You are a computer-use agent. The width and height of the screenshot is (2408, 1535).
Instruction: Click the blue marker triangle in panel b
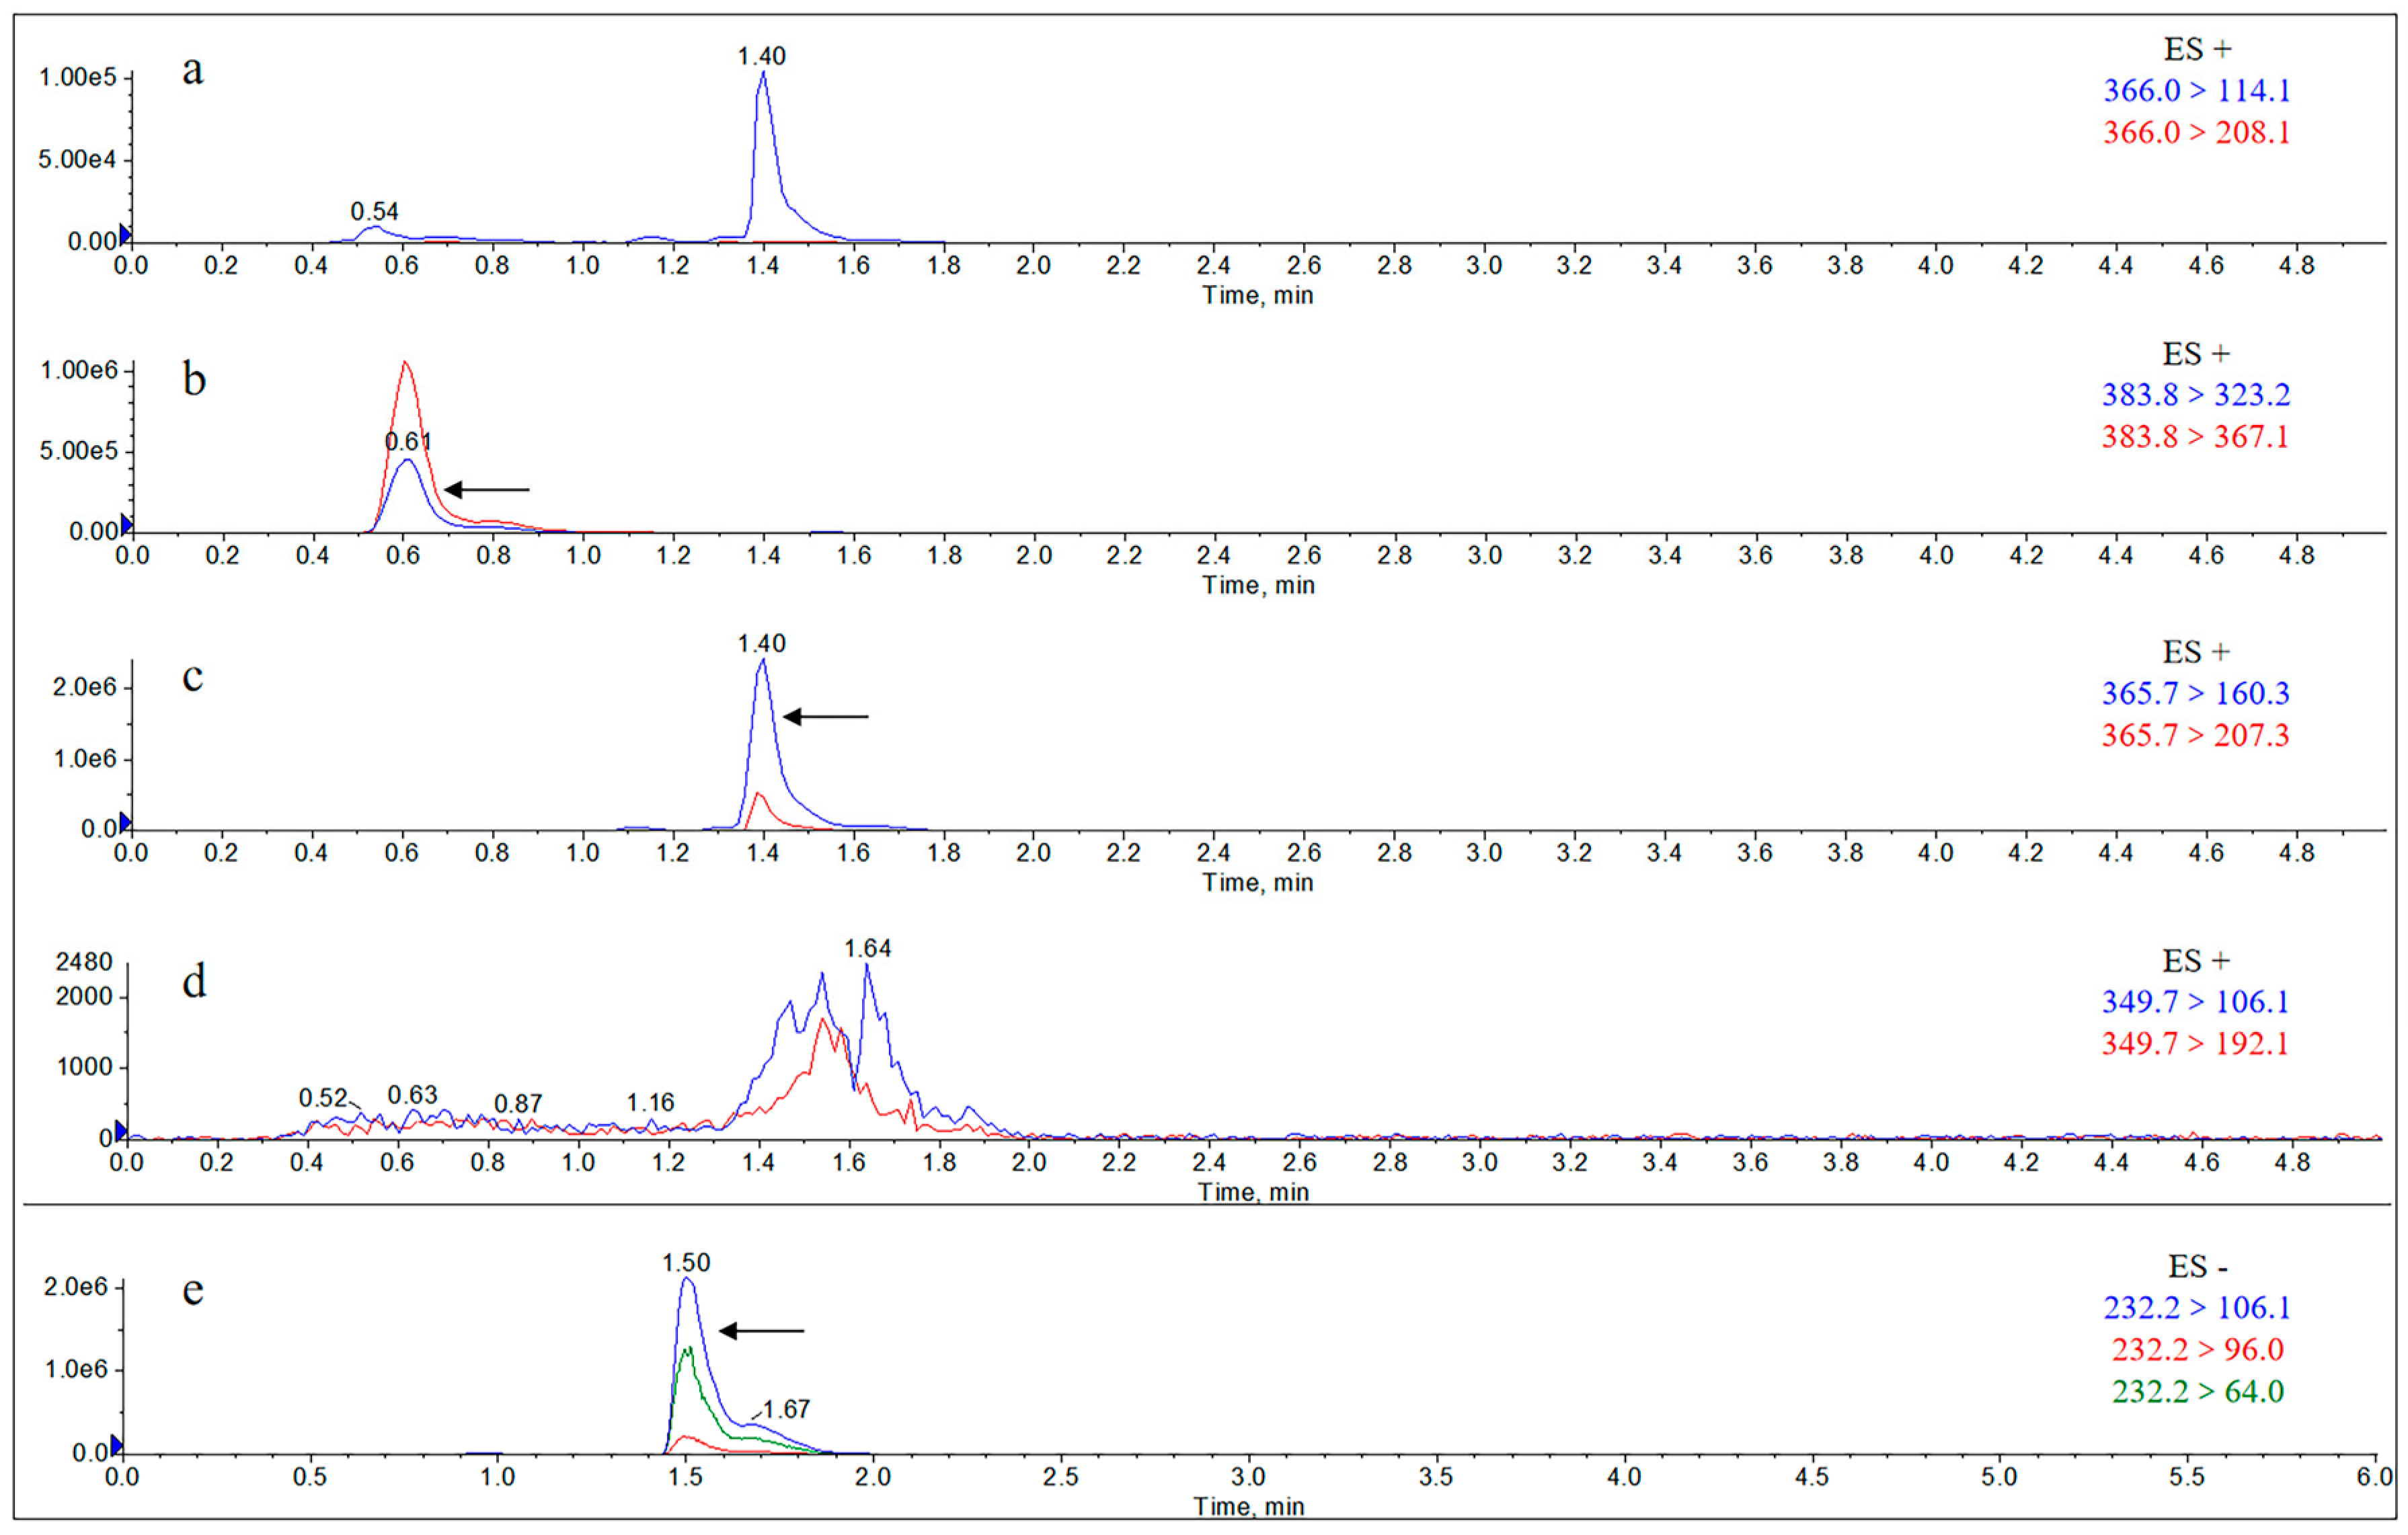point(126,524)
